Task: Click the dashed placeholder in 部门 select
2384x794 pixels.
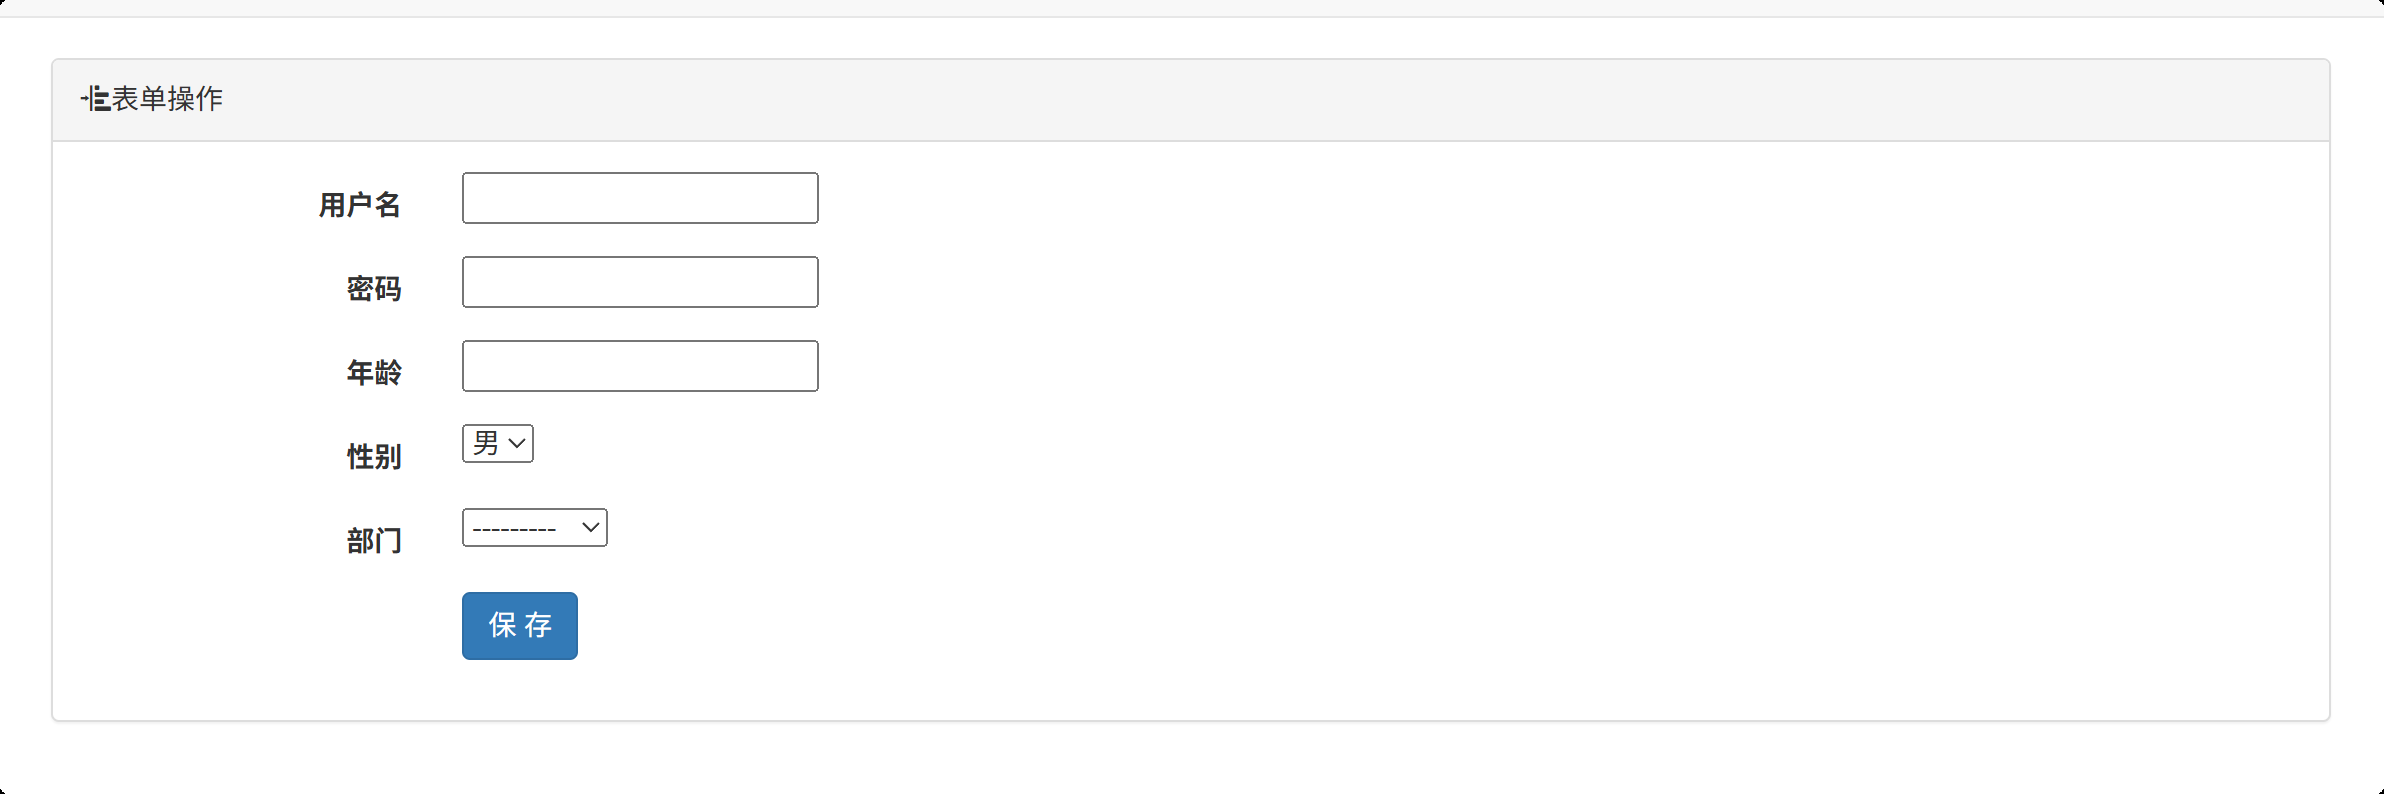Action: (x=514, y=528)
